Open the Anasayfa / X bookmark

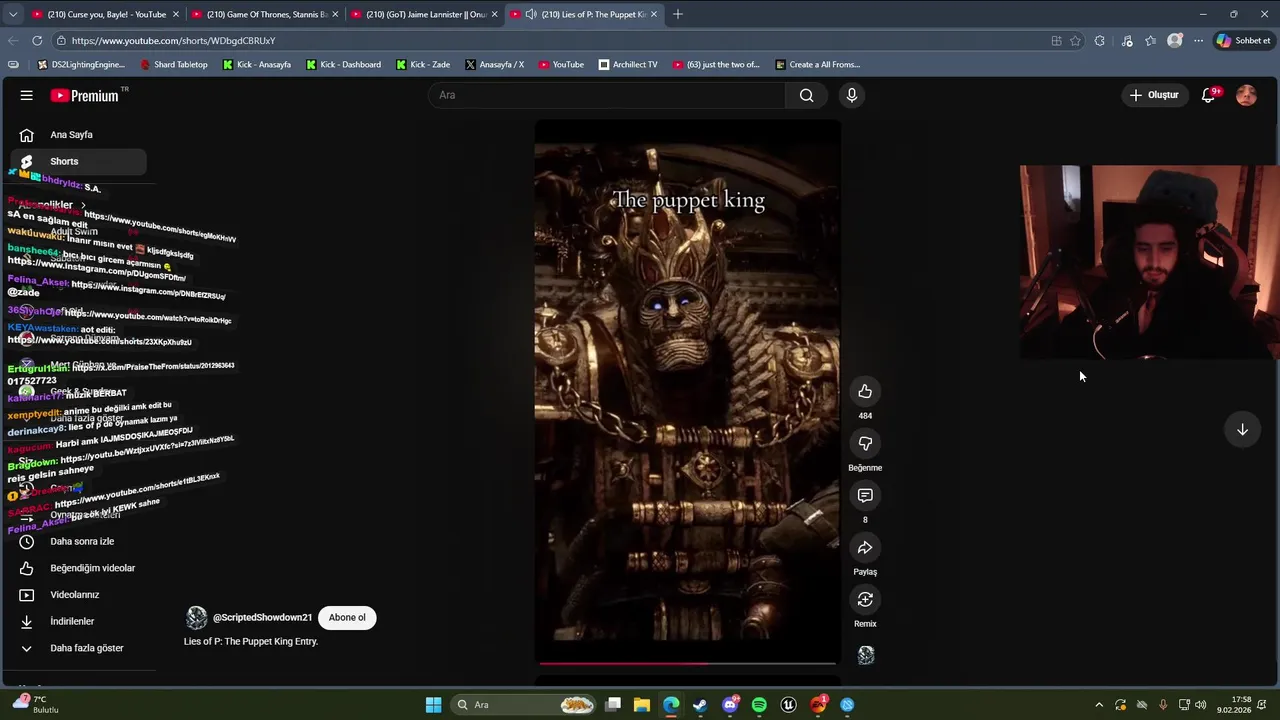pos(494,65)
